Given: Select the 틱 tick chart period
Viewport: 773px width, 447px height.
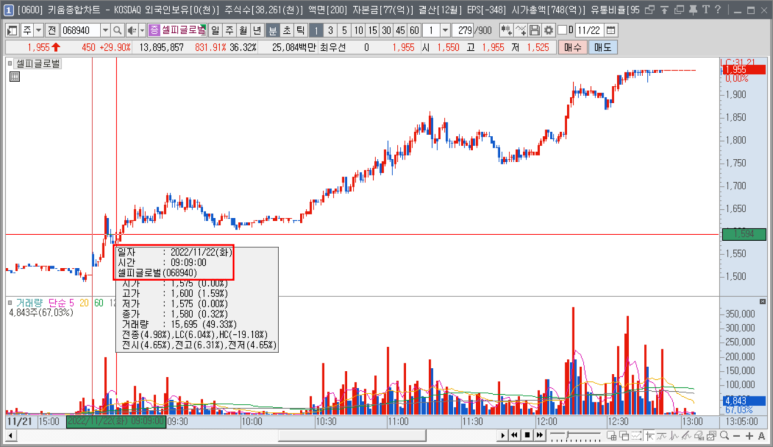Looking at the screenshot, I should point(300,31).
